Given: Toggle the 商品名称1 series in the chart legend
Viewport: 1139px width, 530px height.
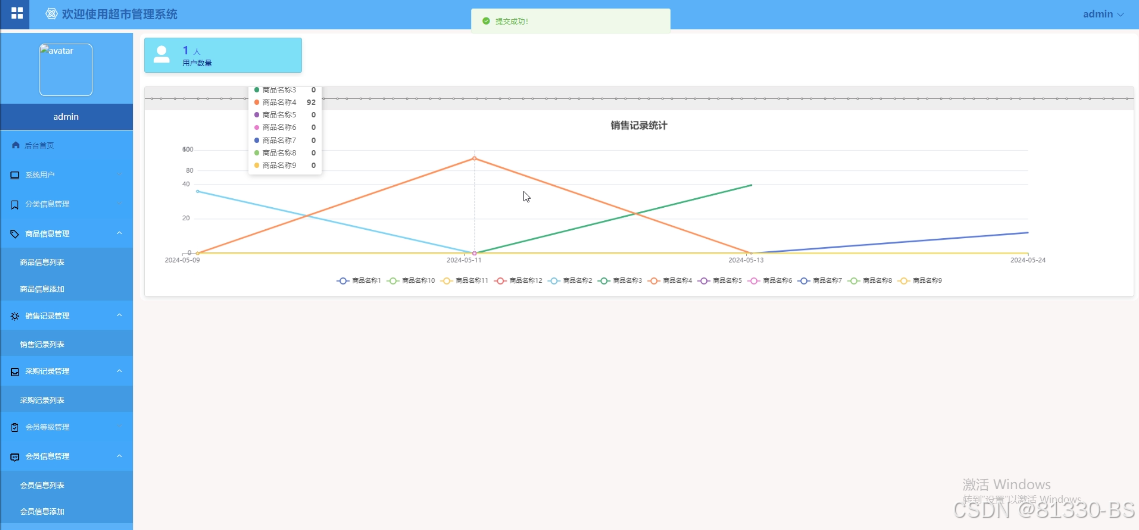Looking at the screenshot, I should click(359, 280).
